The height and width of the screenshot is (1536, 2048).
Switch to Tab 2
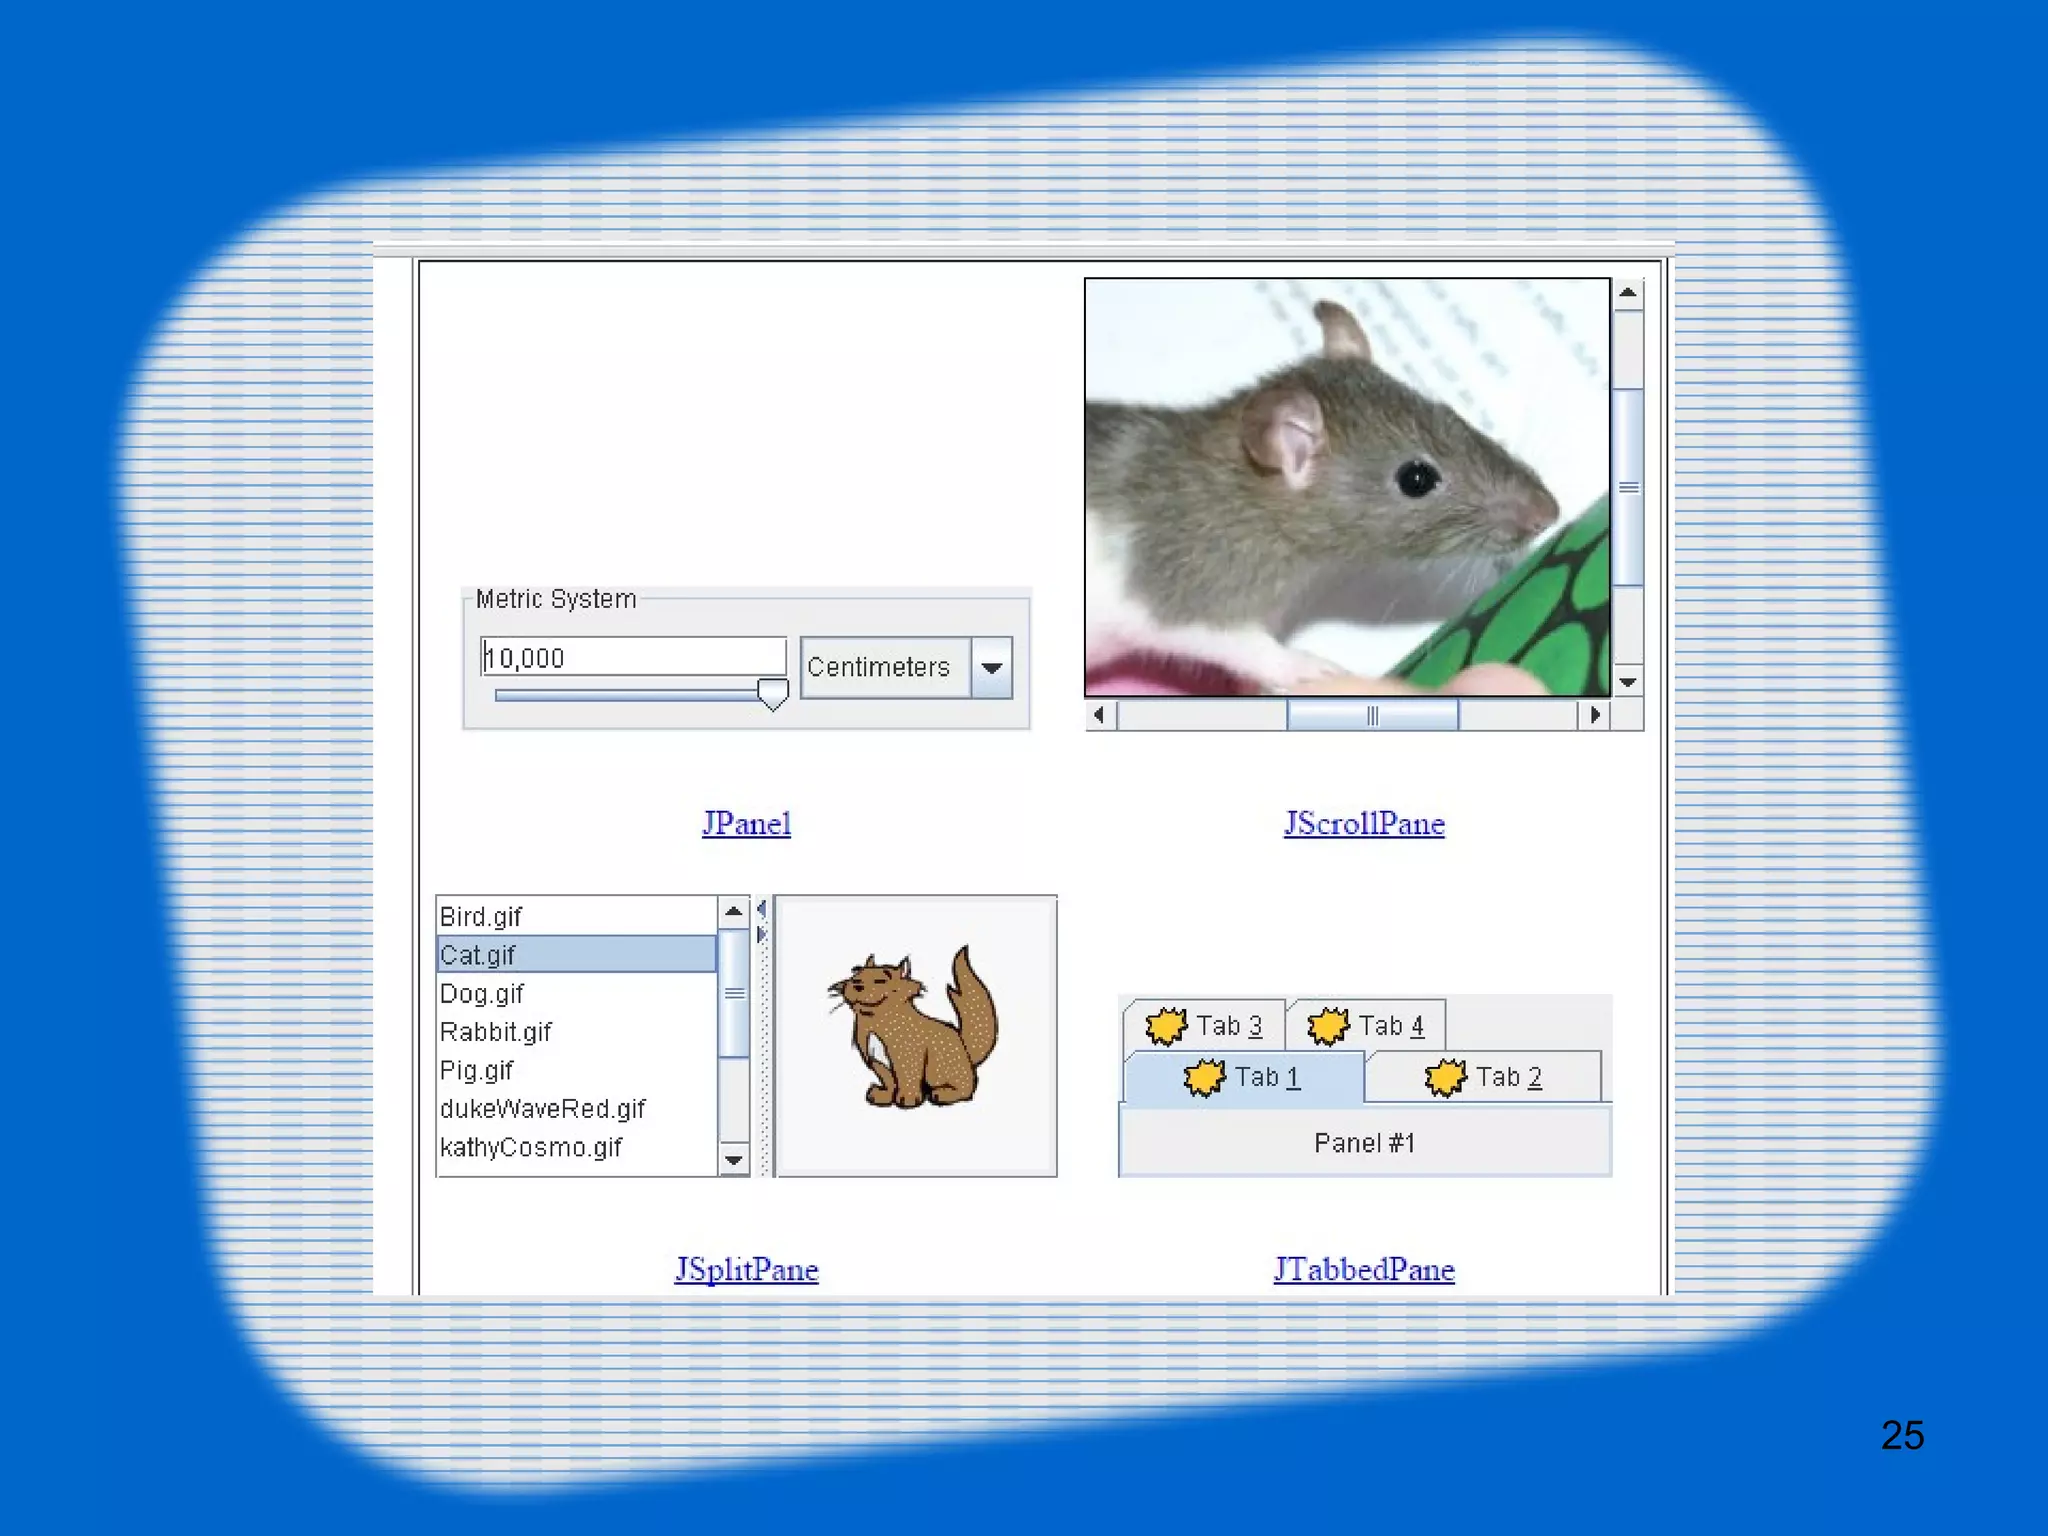coord(1508,1077)
